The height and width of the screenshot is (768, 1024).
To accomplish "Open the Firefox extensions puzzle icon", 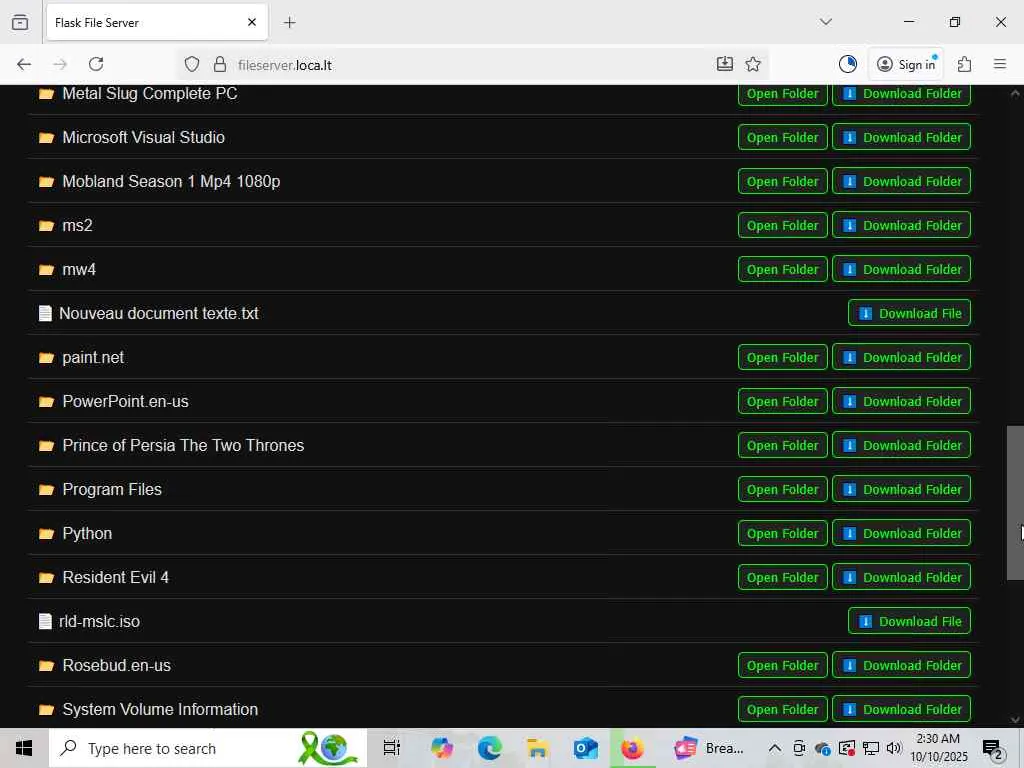I will (965, 64).
